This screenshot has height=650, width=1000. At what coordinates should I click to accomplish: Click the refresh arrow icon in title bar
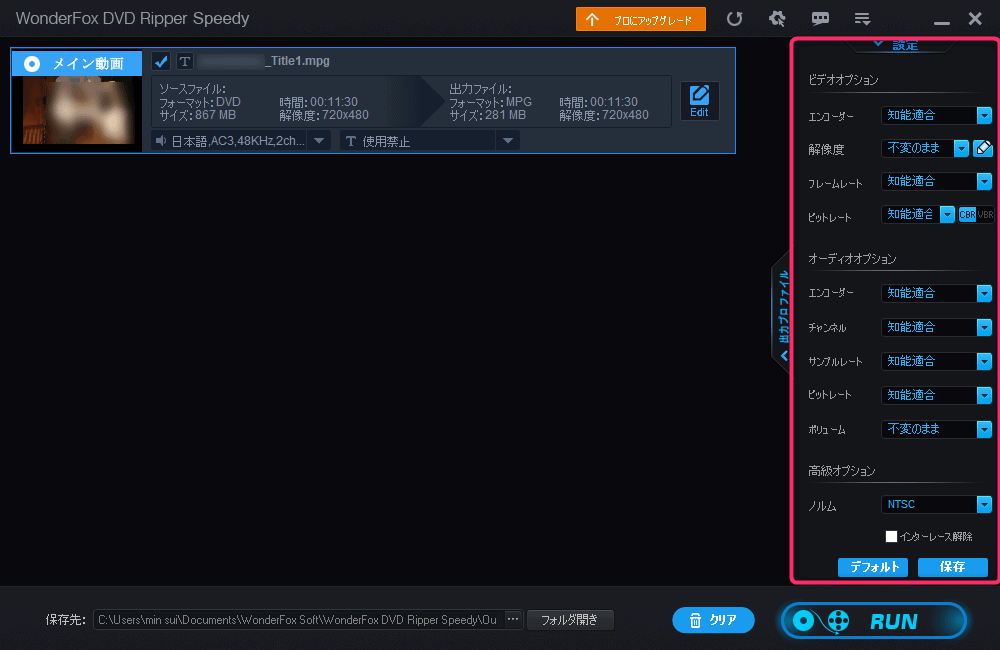click(x=735, y=19)
